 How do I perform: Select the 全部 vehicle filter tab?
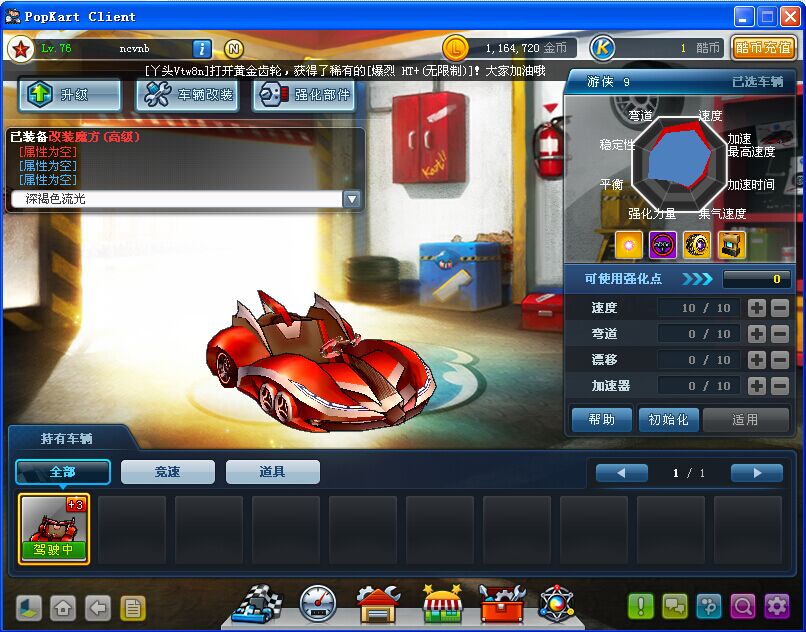(x=63, y=472)
